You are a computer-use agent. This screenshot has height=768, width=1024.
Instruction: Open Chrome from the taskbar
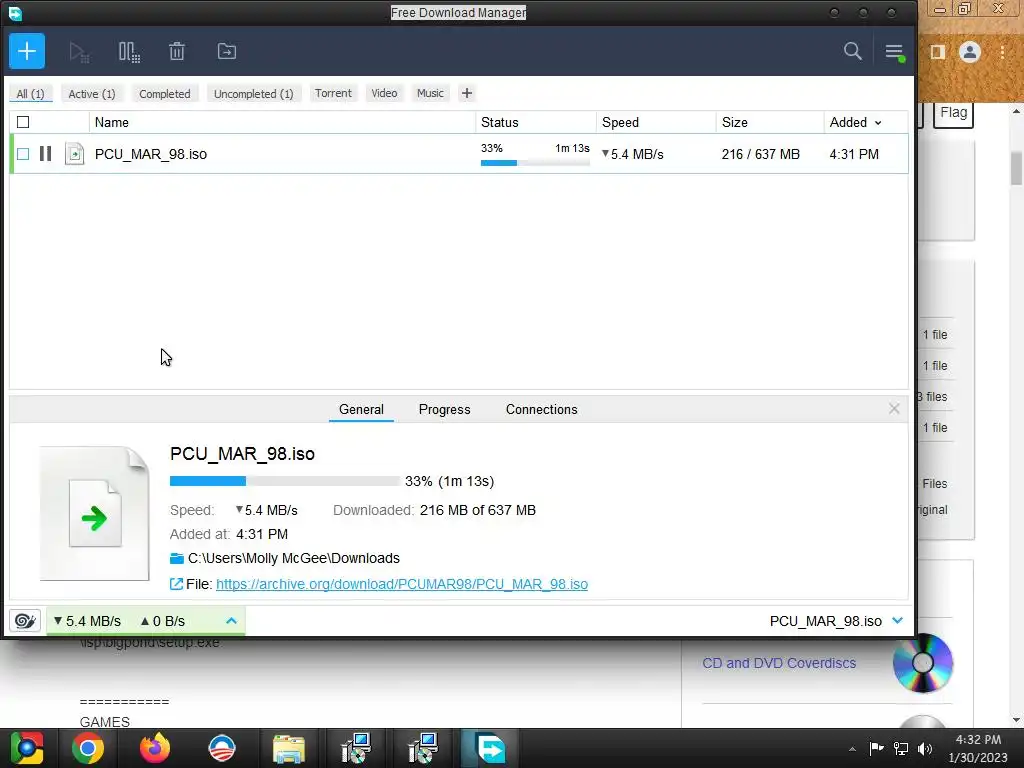tap(88, 748)
